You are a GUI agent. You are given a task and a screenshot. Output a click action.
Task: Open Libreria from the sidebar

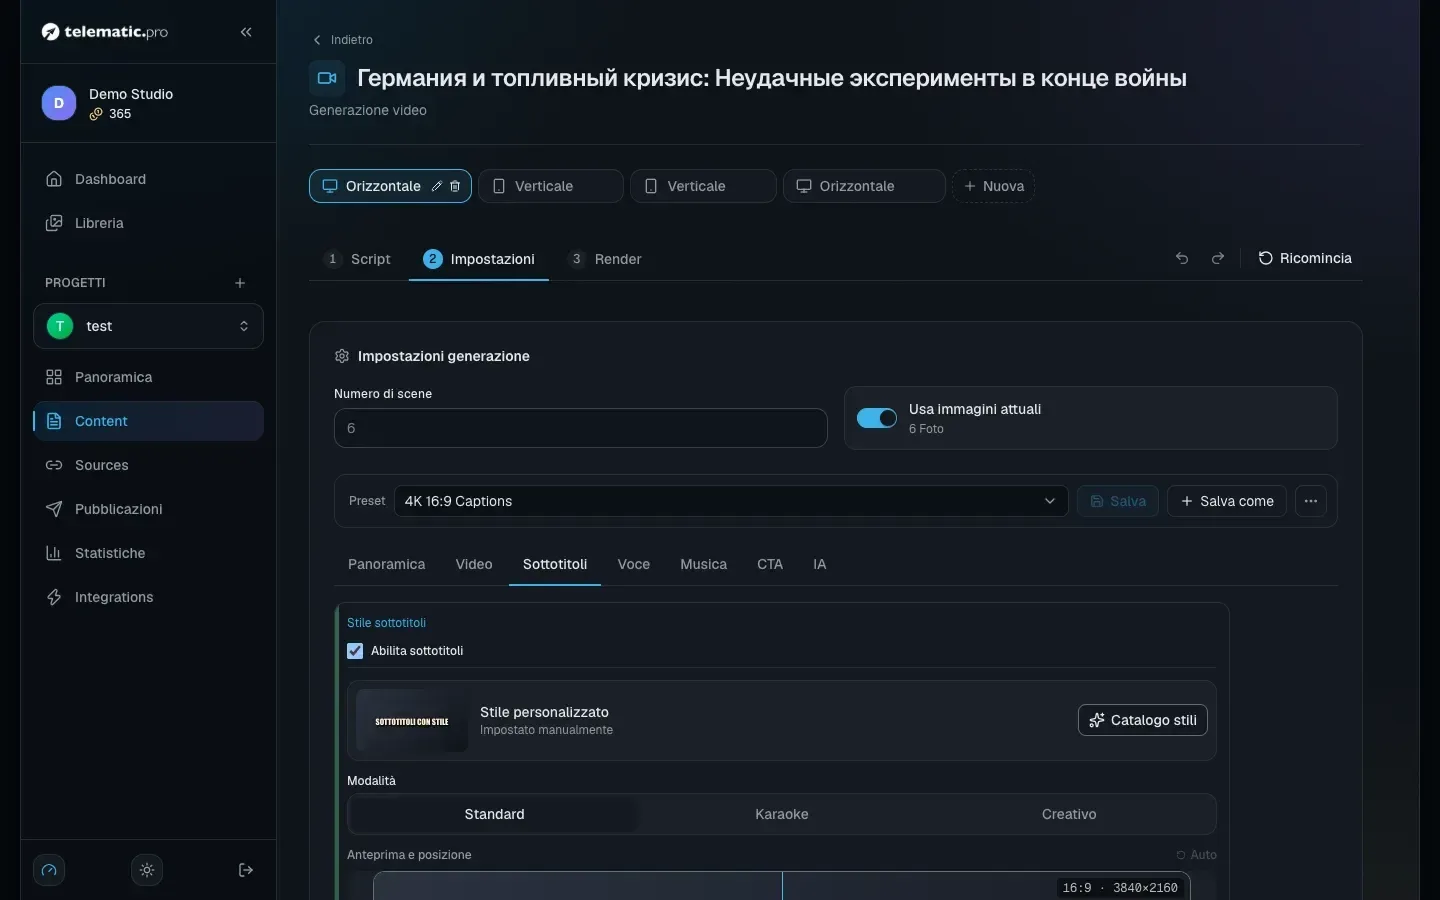point(148,223)
